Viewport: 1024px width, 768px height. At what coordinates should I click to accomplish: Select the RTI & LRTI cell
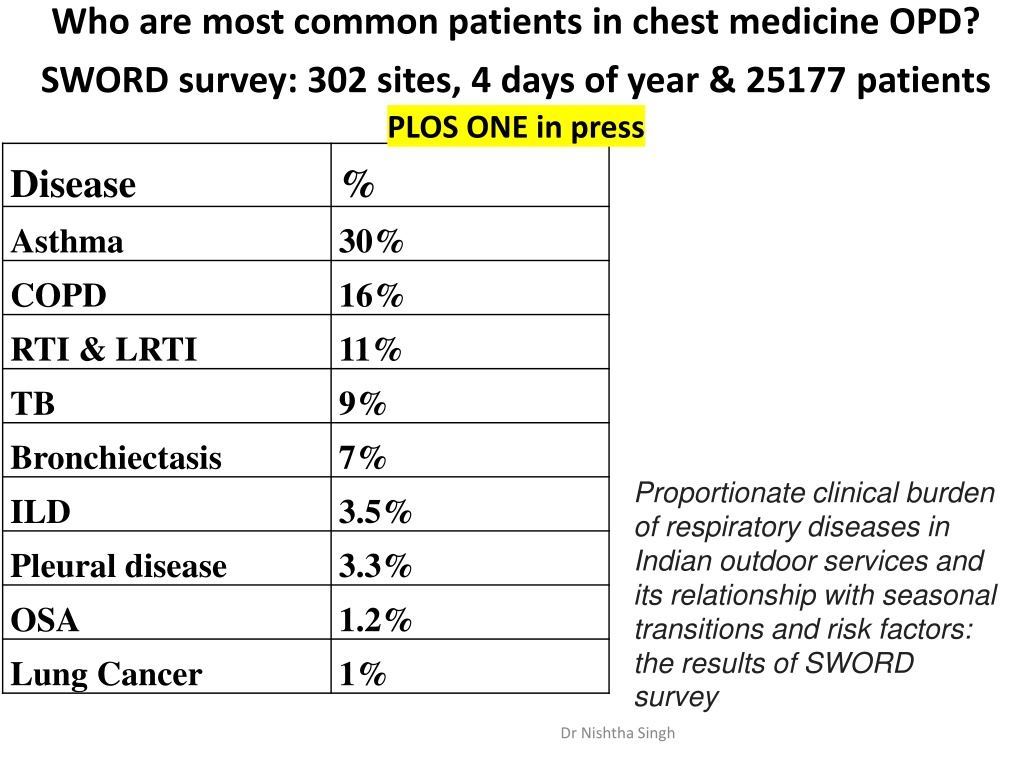click(167, 343)
